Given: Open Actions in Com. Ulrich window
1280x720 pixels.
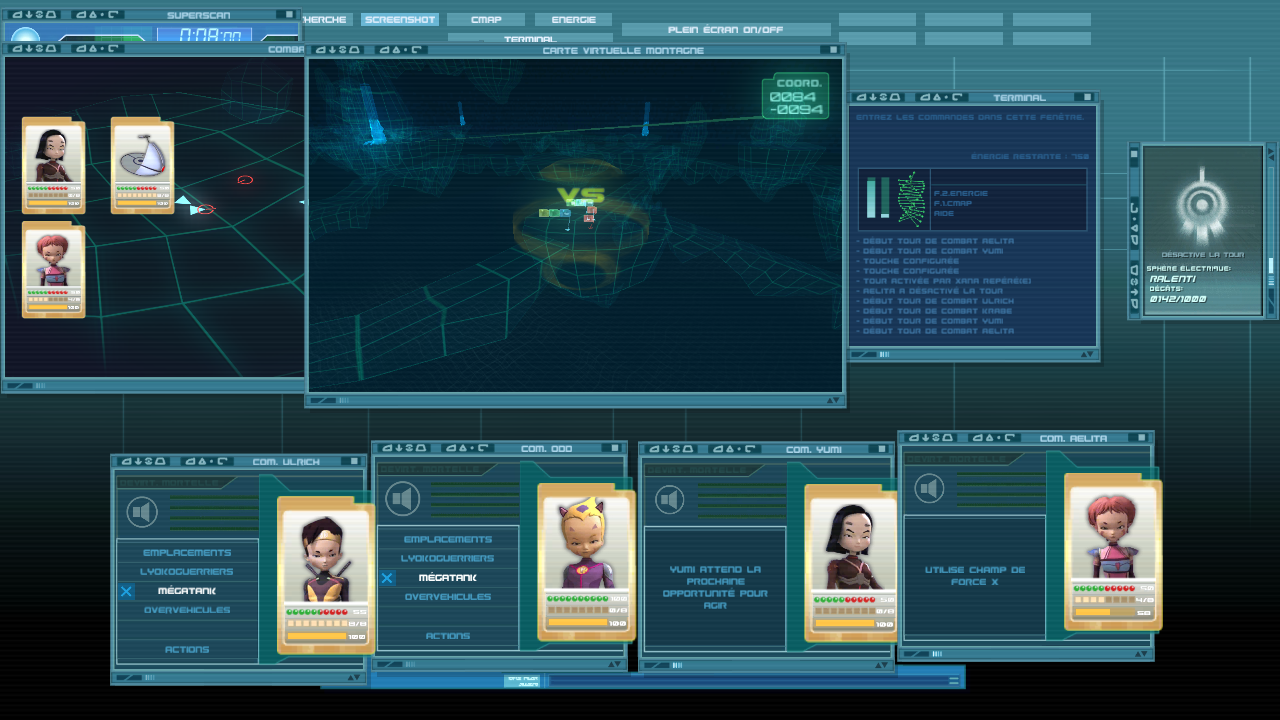Looking at the screenshot, I should [187, 649].
